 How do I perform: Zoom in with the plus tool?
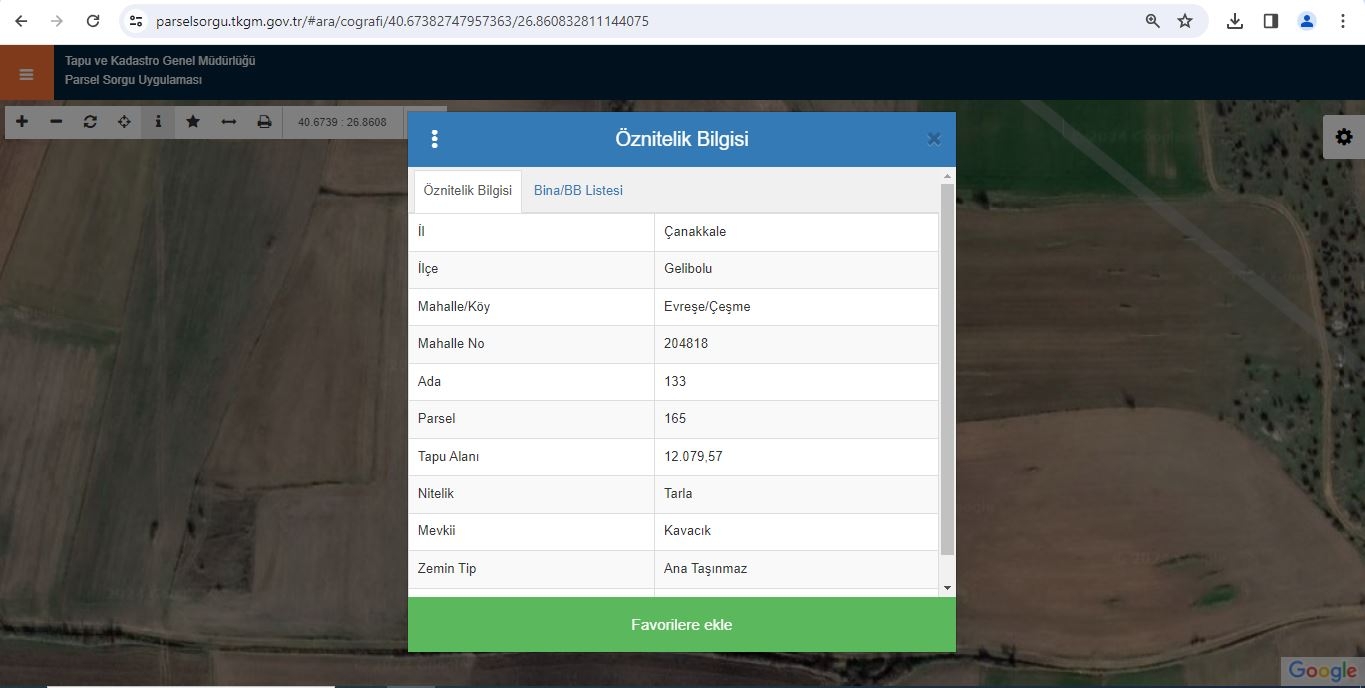click(22, 122)
